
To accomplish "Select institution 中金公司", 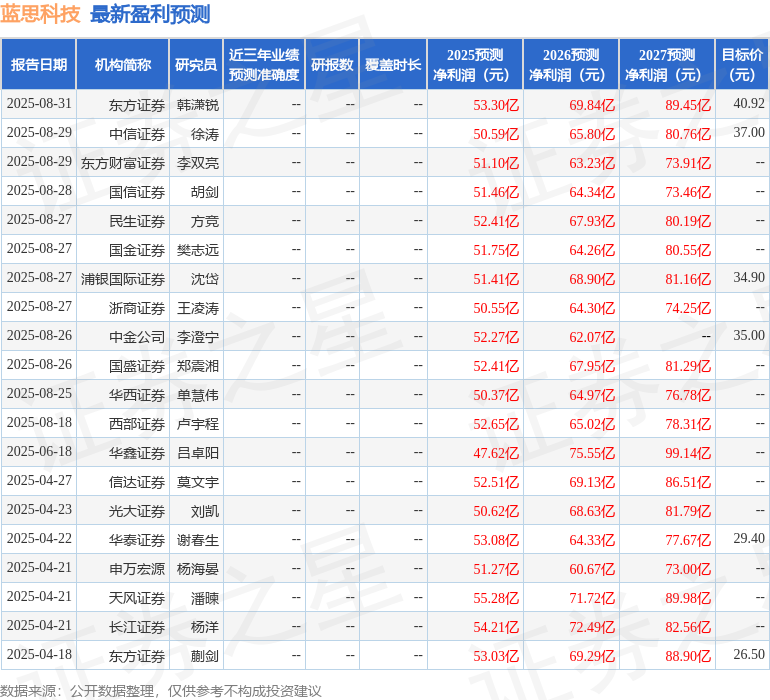I will pyautogui.click(x=137, y=337).
